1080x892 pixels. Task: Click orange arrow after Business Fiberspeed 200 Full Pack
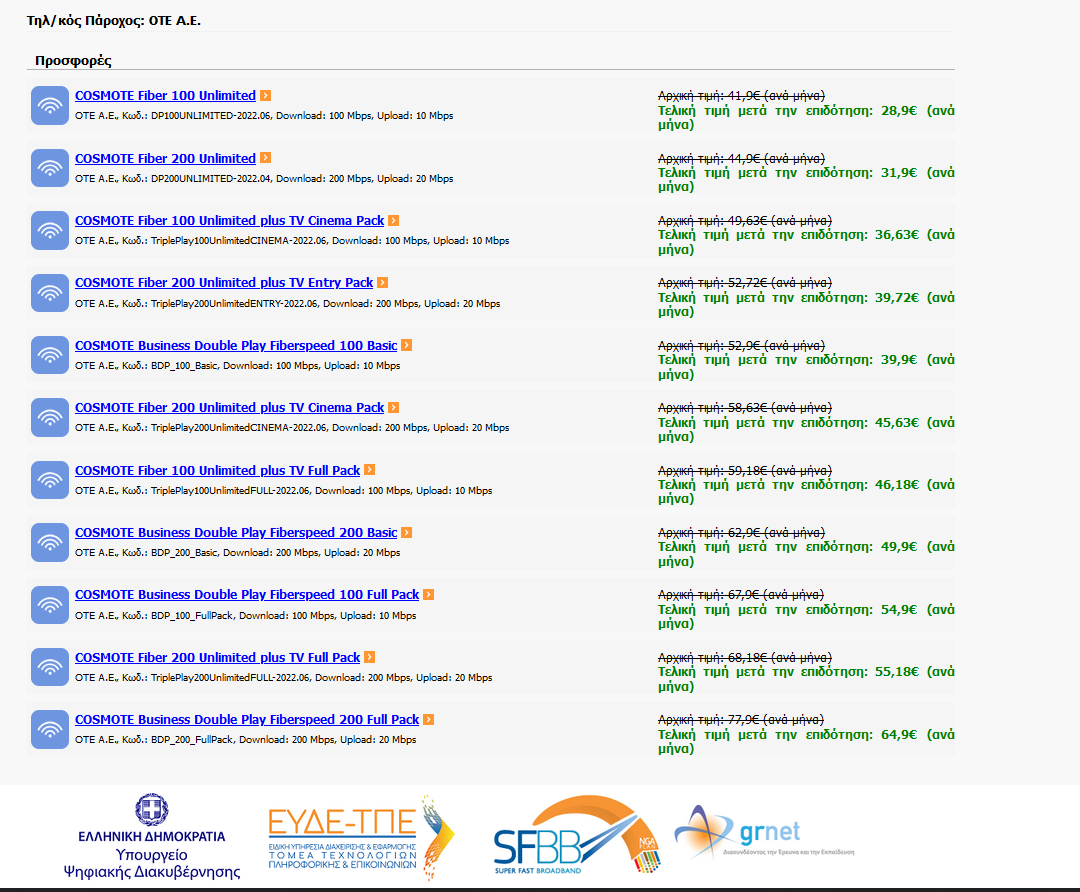pyautogui.click(x=428, y=719)
